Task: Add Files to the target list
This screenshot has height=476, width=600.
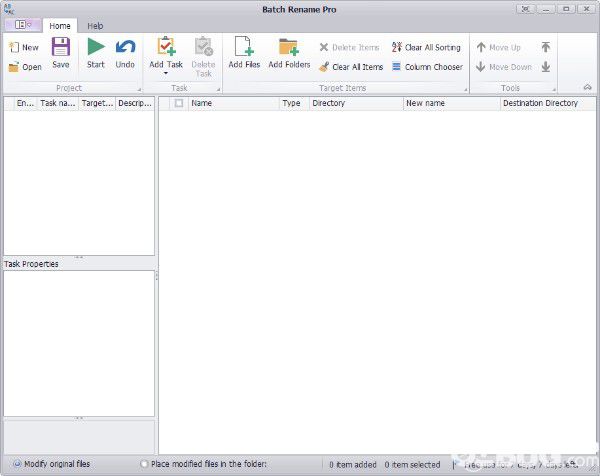Action: click(x=244, y=53)
